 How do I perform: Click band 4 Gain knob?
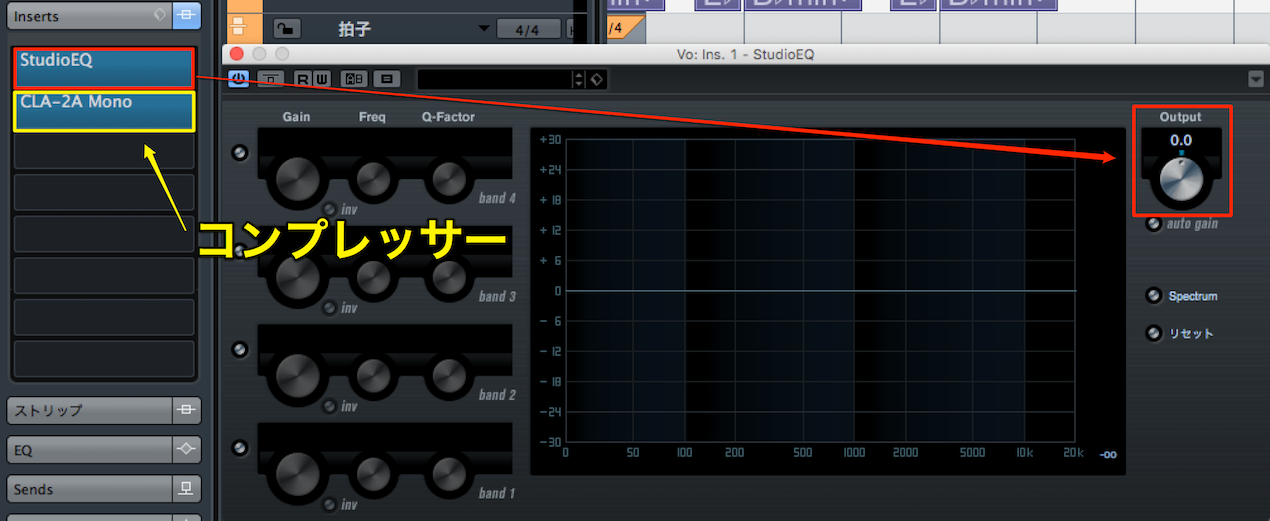point(297,179)
